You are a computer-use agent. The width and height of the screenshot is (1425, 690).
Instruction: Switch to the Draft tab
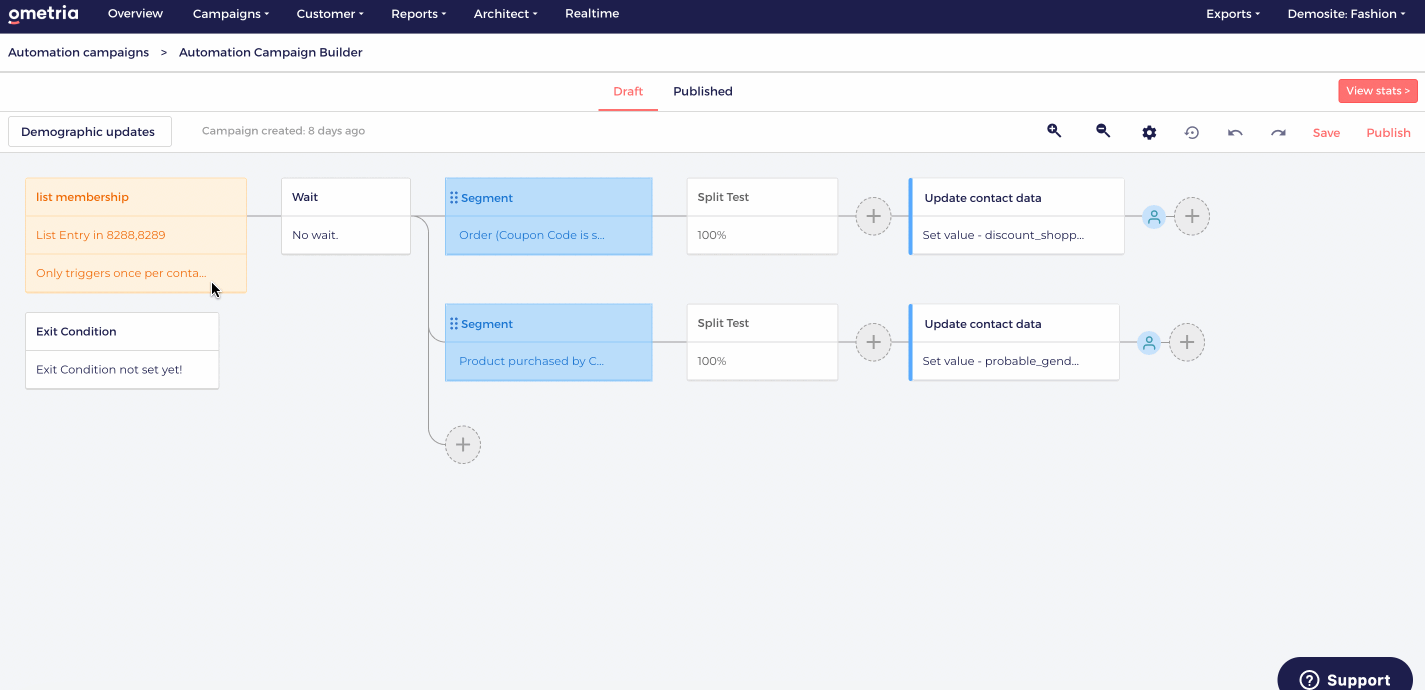click(628, 91)
